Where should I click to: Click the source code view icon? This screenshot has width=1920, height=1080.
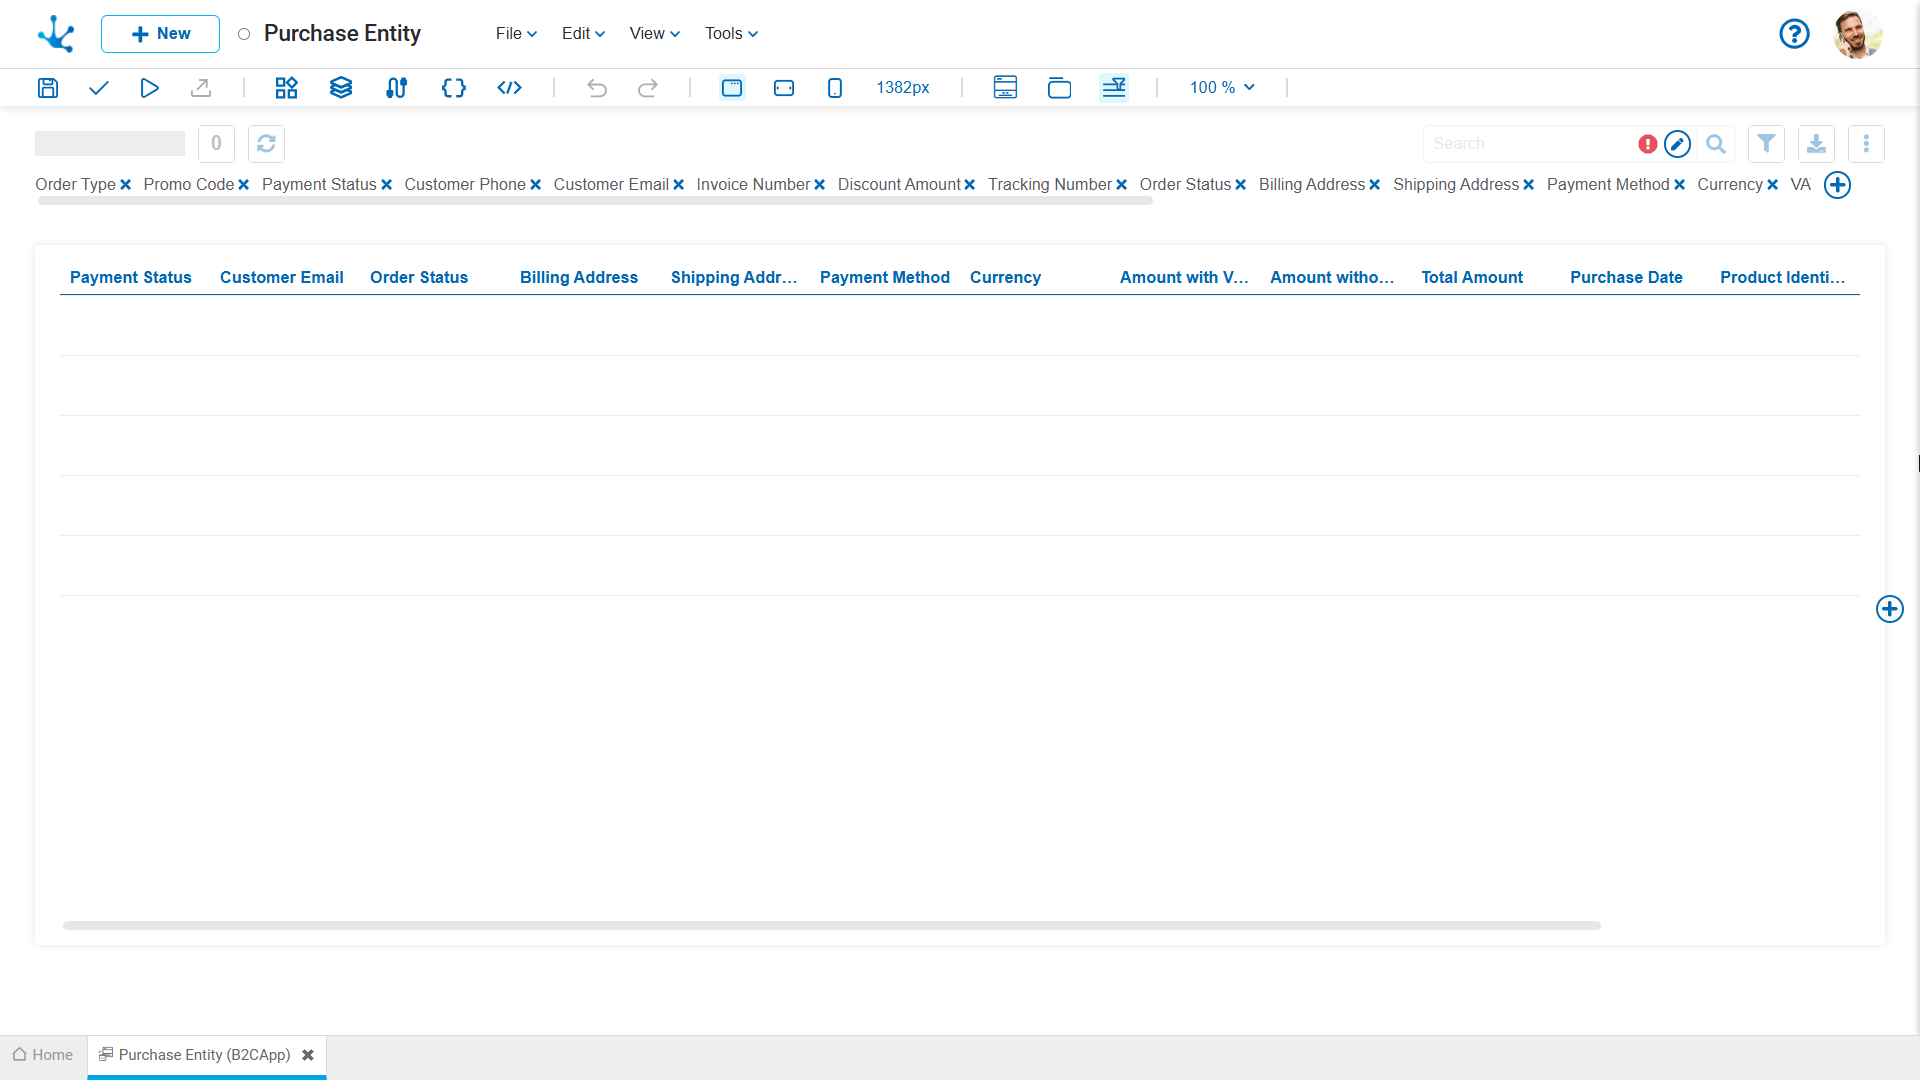point(508,87)
